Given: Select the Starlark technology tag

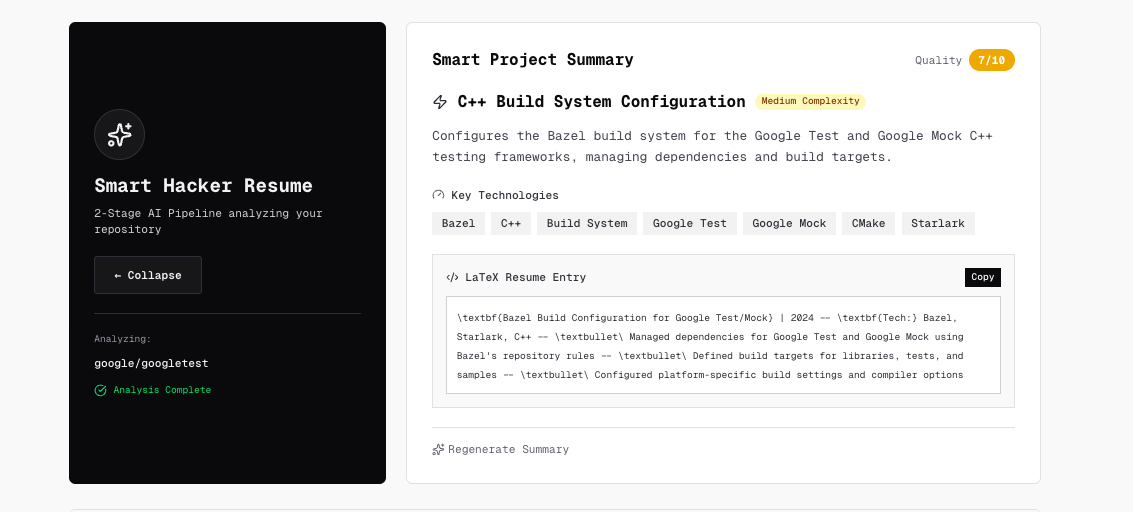Looking at the screenshot, I should click(x=937, y=223).
